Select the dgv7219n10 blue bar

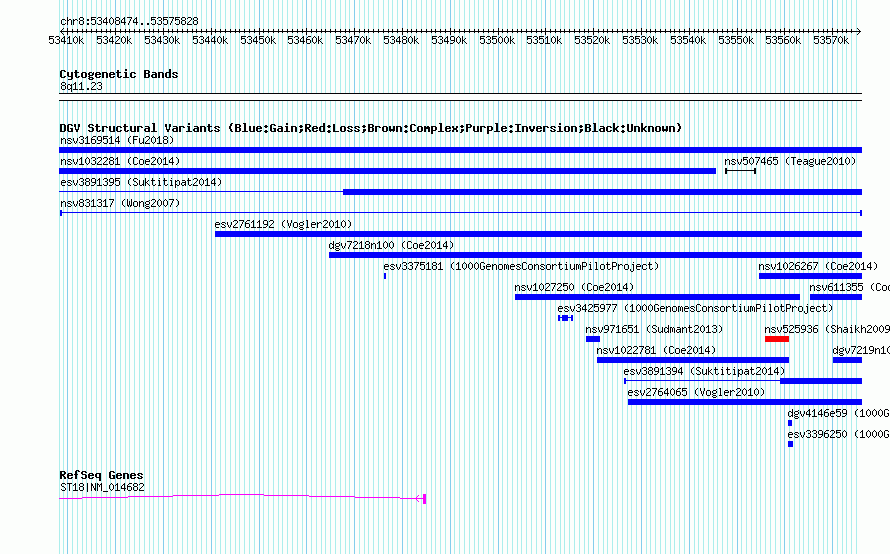pyautogui.click(x=847, y=360)
